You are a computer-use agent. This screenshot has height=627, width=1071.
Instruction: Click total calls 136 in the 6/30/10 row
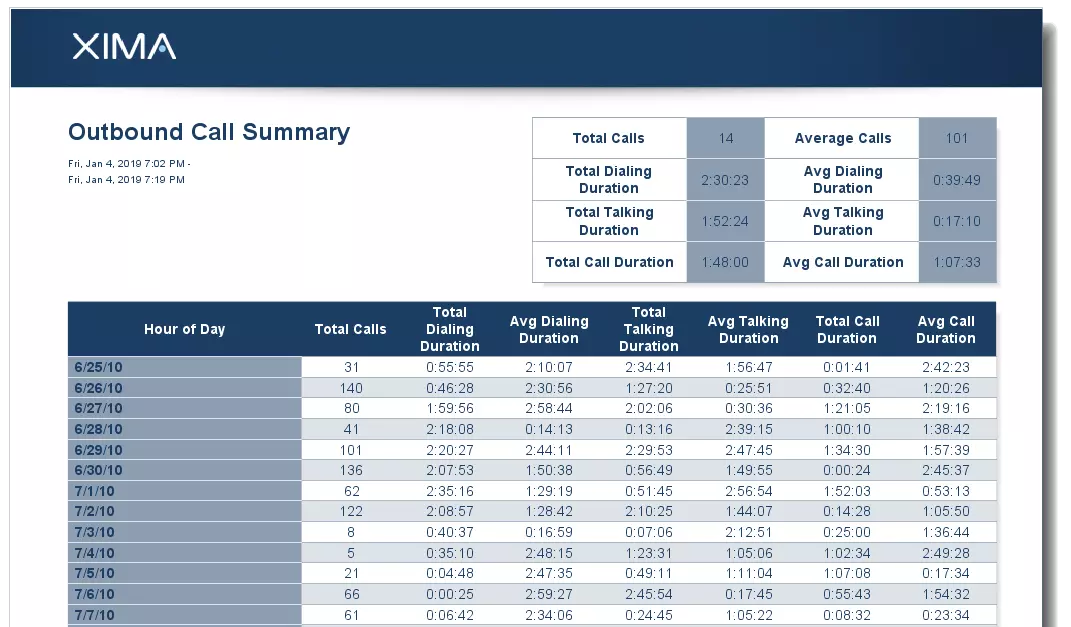point(351,471)
